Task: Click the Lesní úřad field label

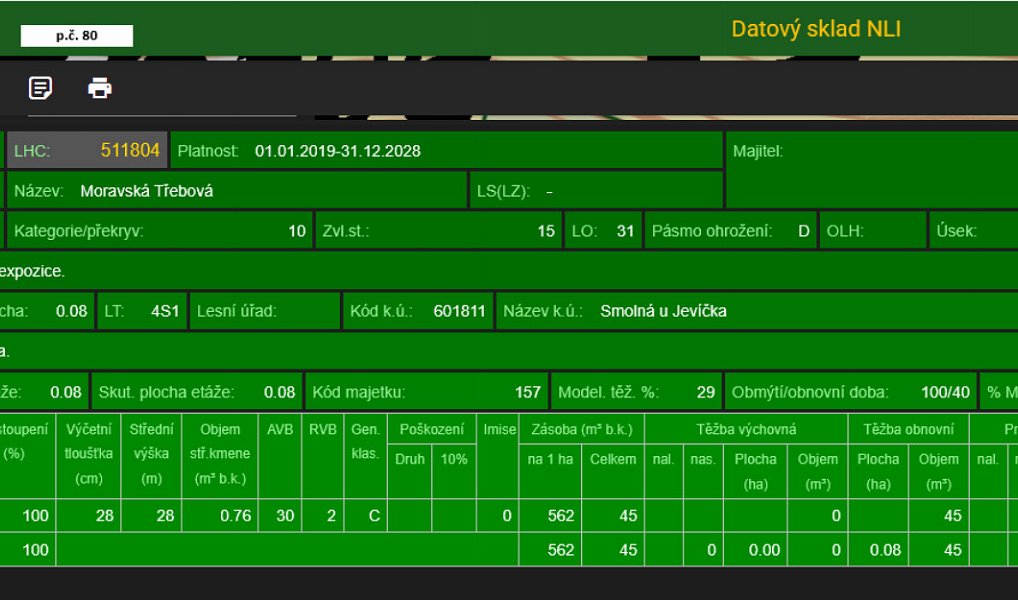Action: (x=237, y=311)
